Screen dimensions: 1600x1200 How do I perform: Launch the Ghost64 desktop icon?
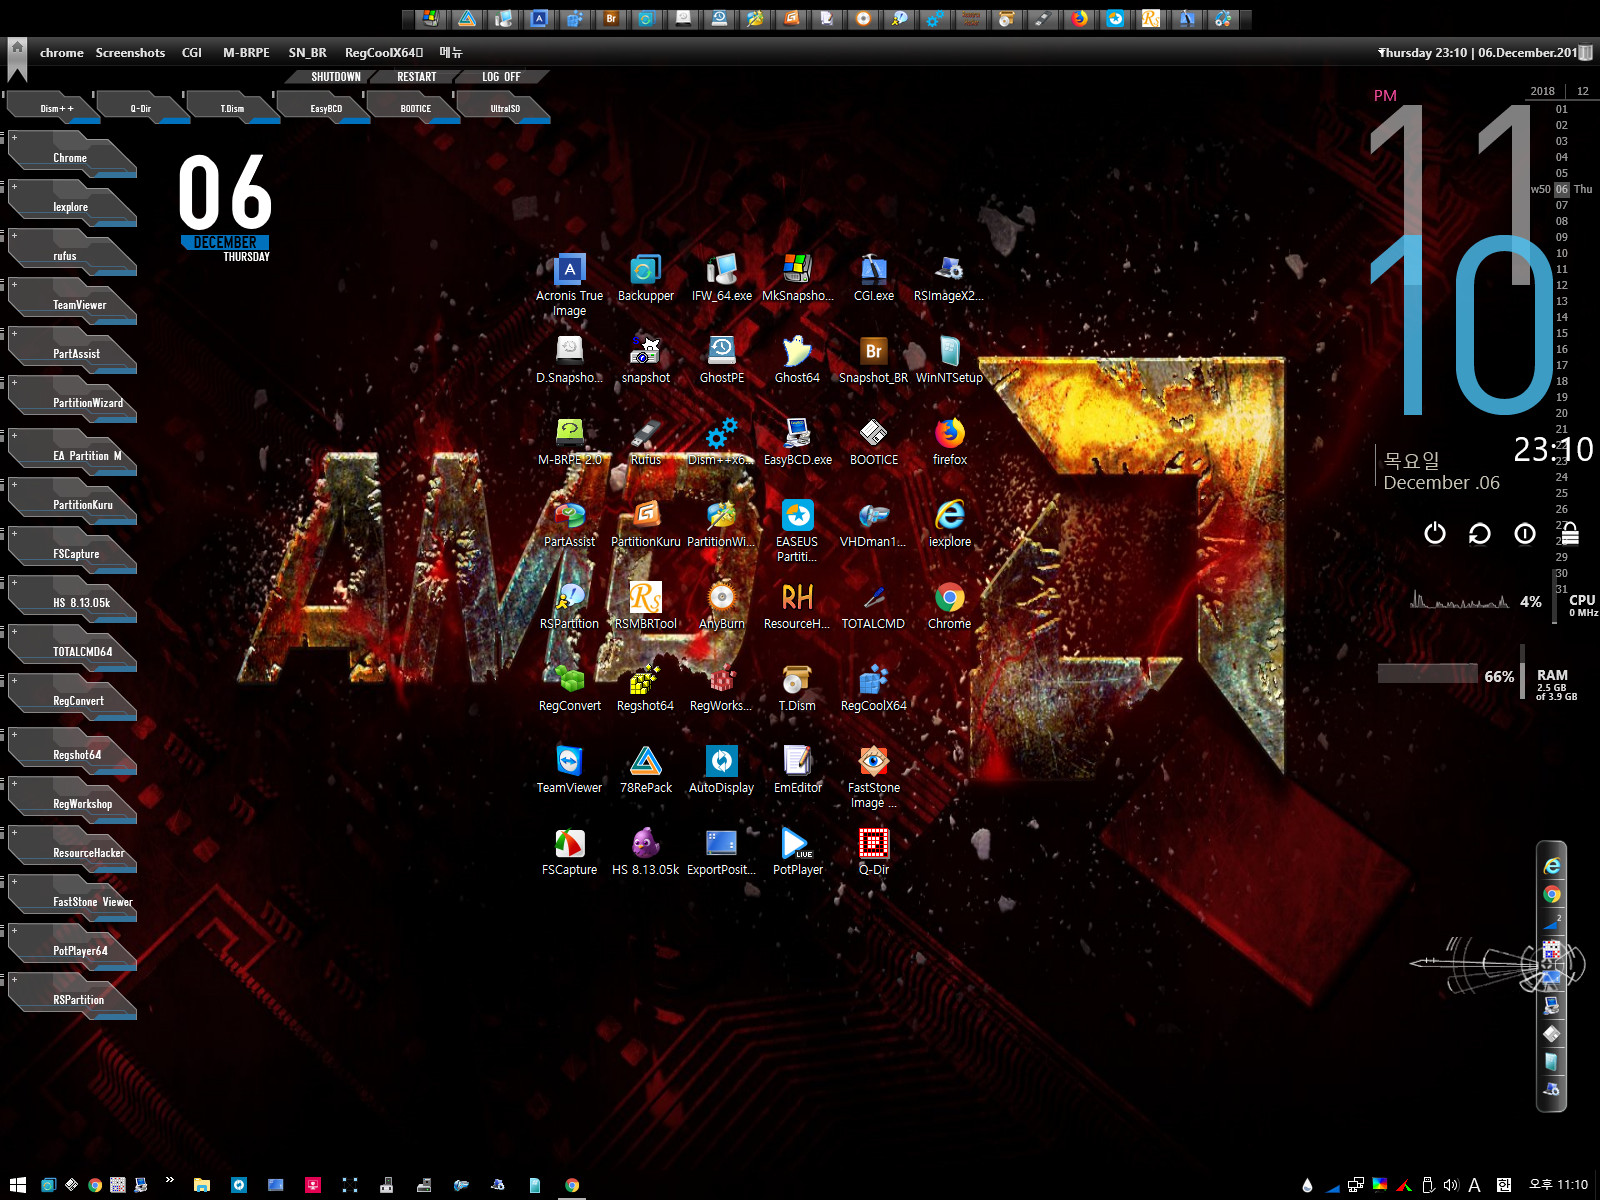797,360
